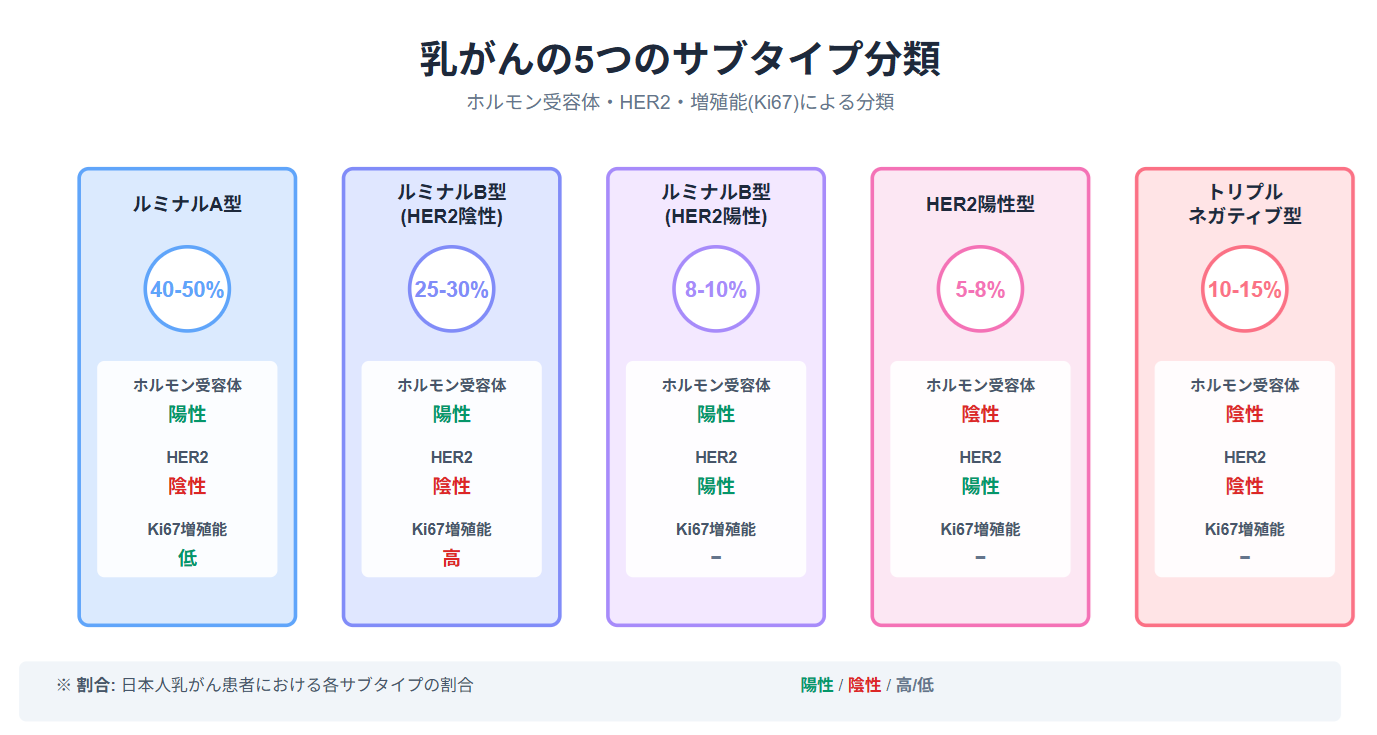Click the green 陽性 legend label

pos(817,685)
